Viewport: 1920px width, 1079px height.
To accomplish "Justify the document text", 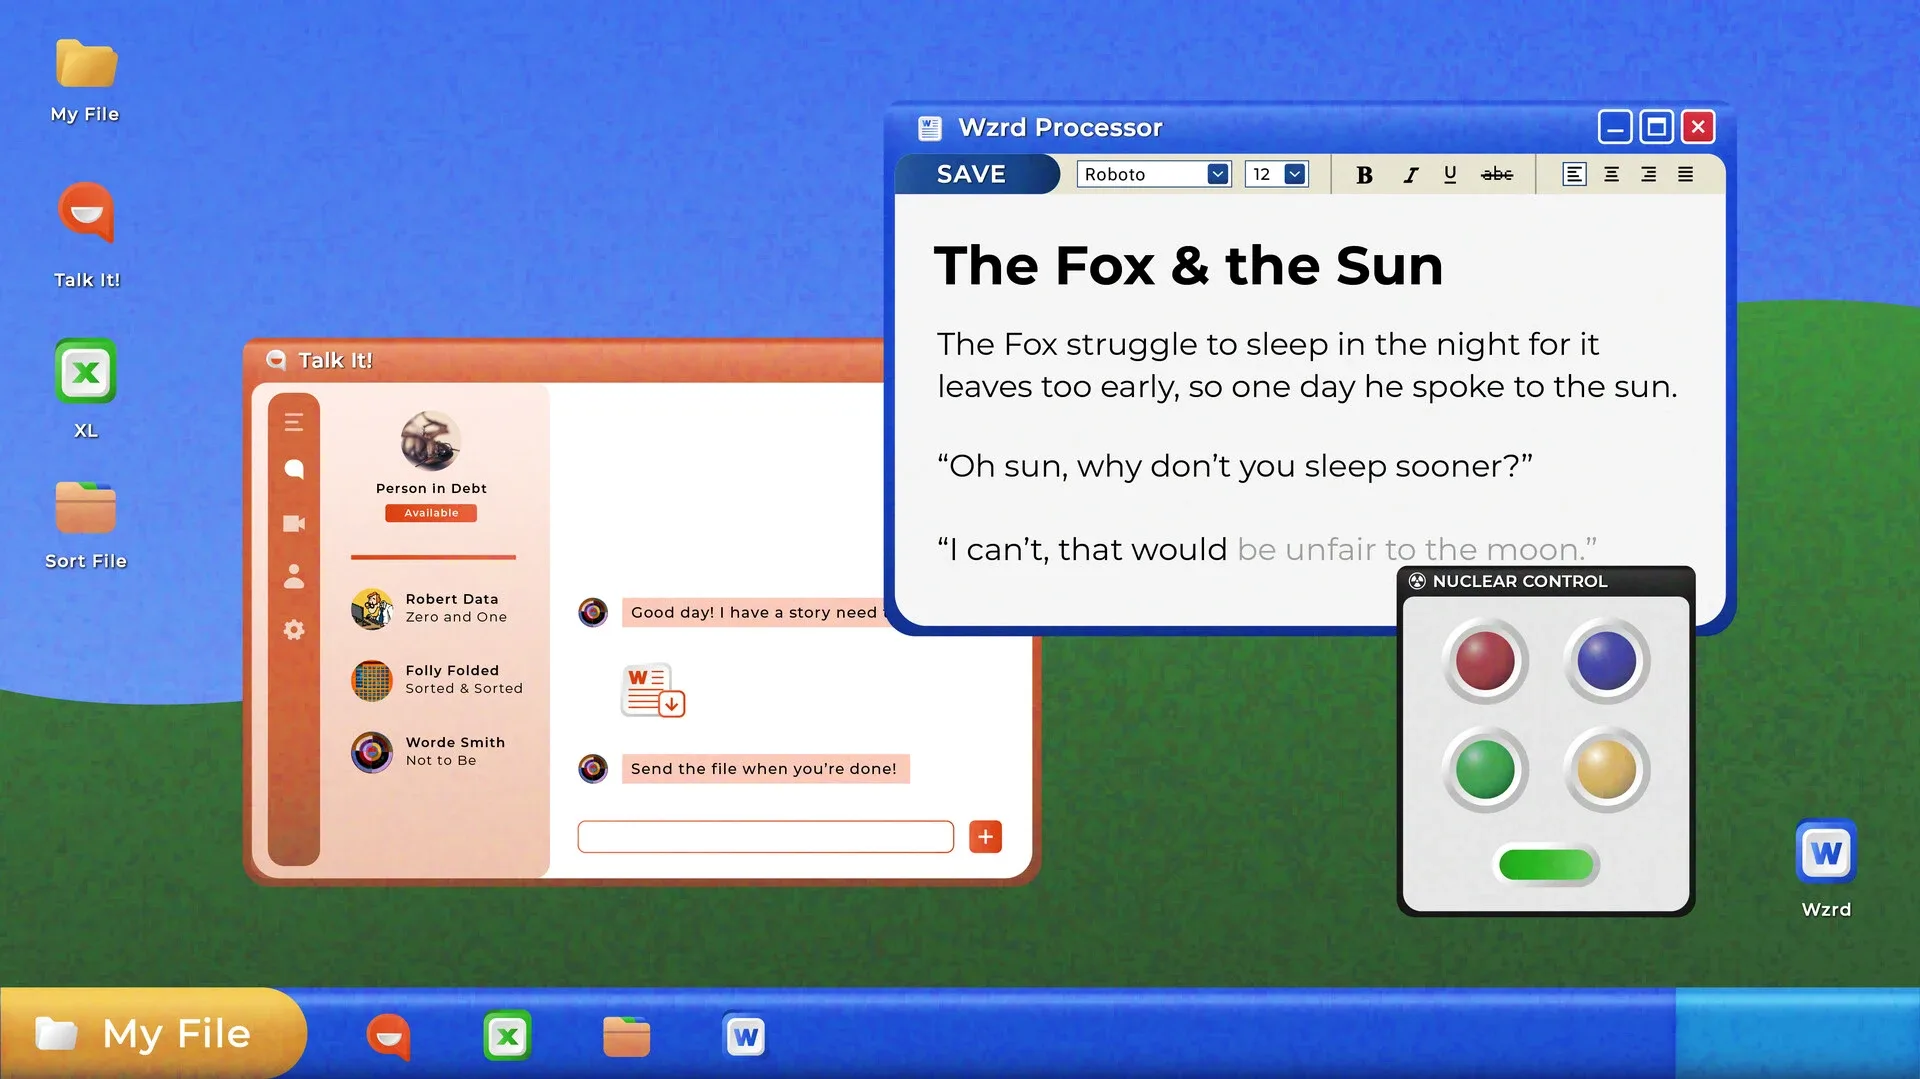I will click(x=1685, y=175).
